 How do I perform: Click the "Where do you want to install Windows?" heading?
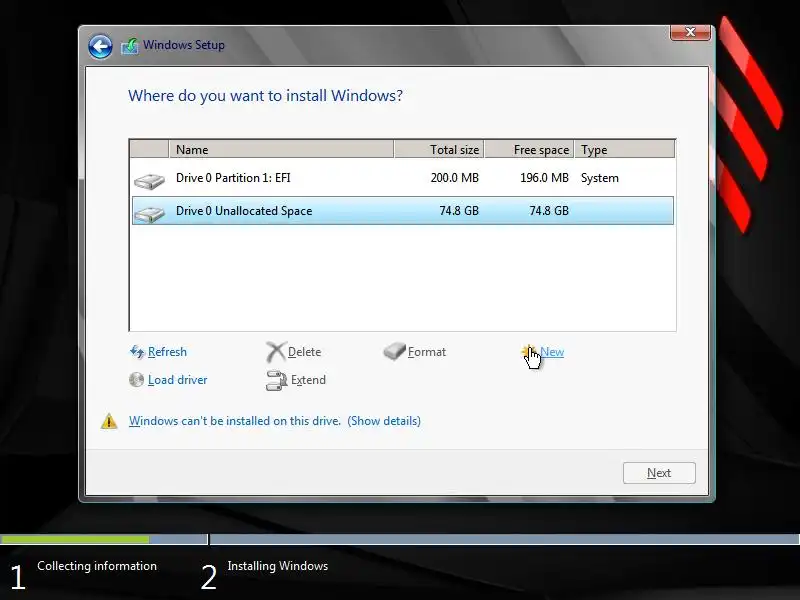click(265, 96)
